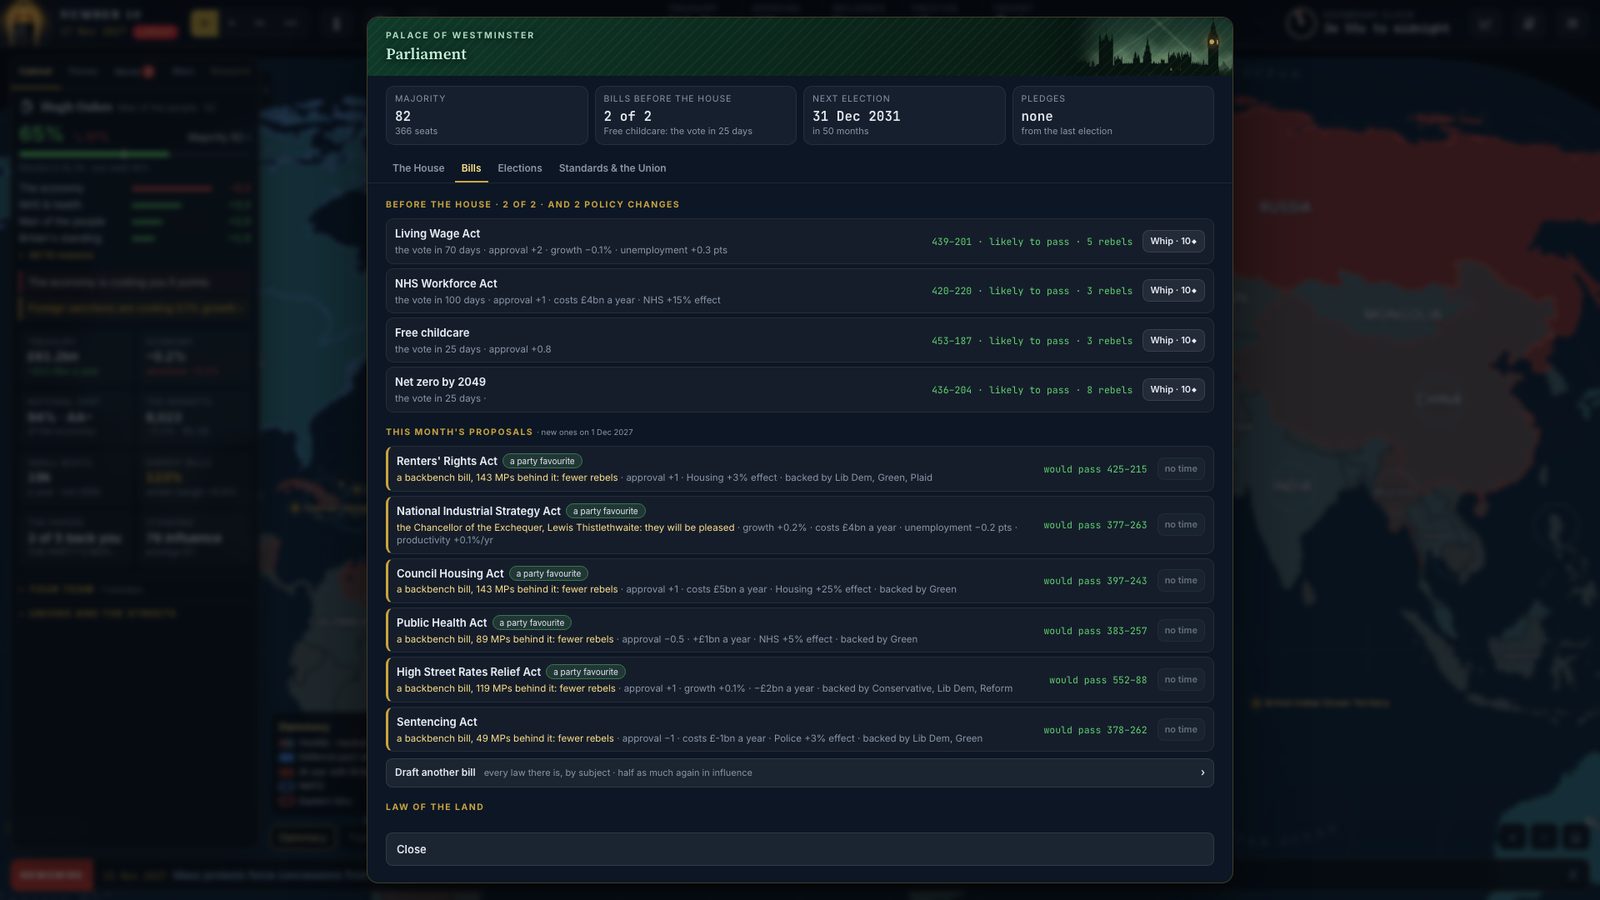Click the 'would pass 552-88' forecast
1600x900 pixels.
coord(1098,680)
